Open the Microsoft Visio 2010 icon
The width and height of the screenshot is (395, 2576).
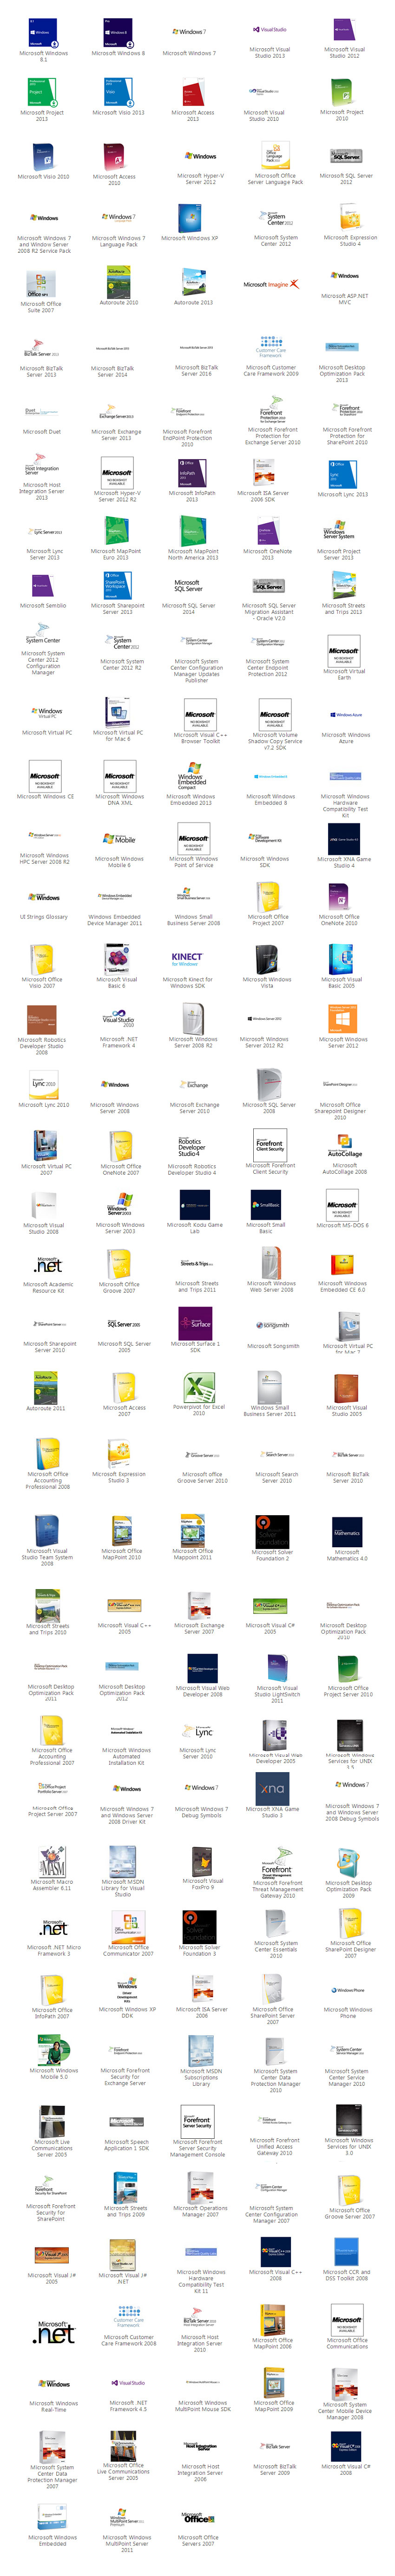(43, 156)
